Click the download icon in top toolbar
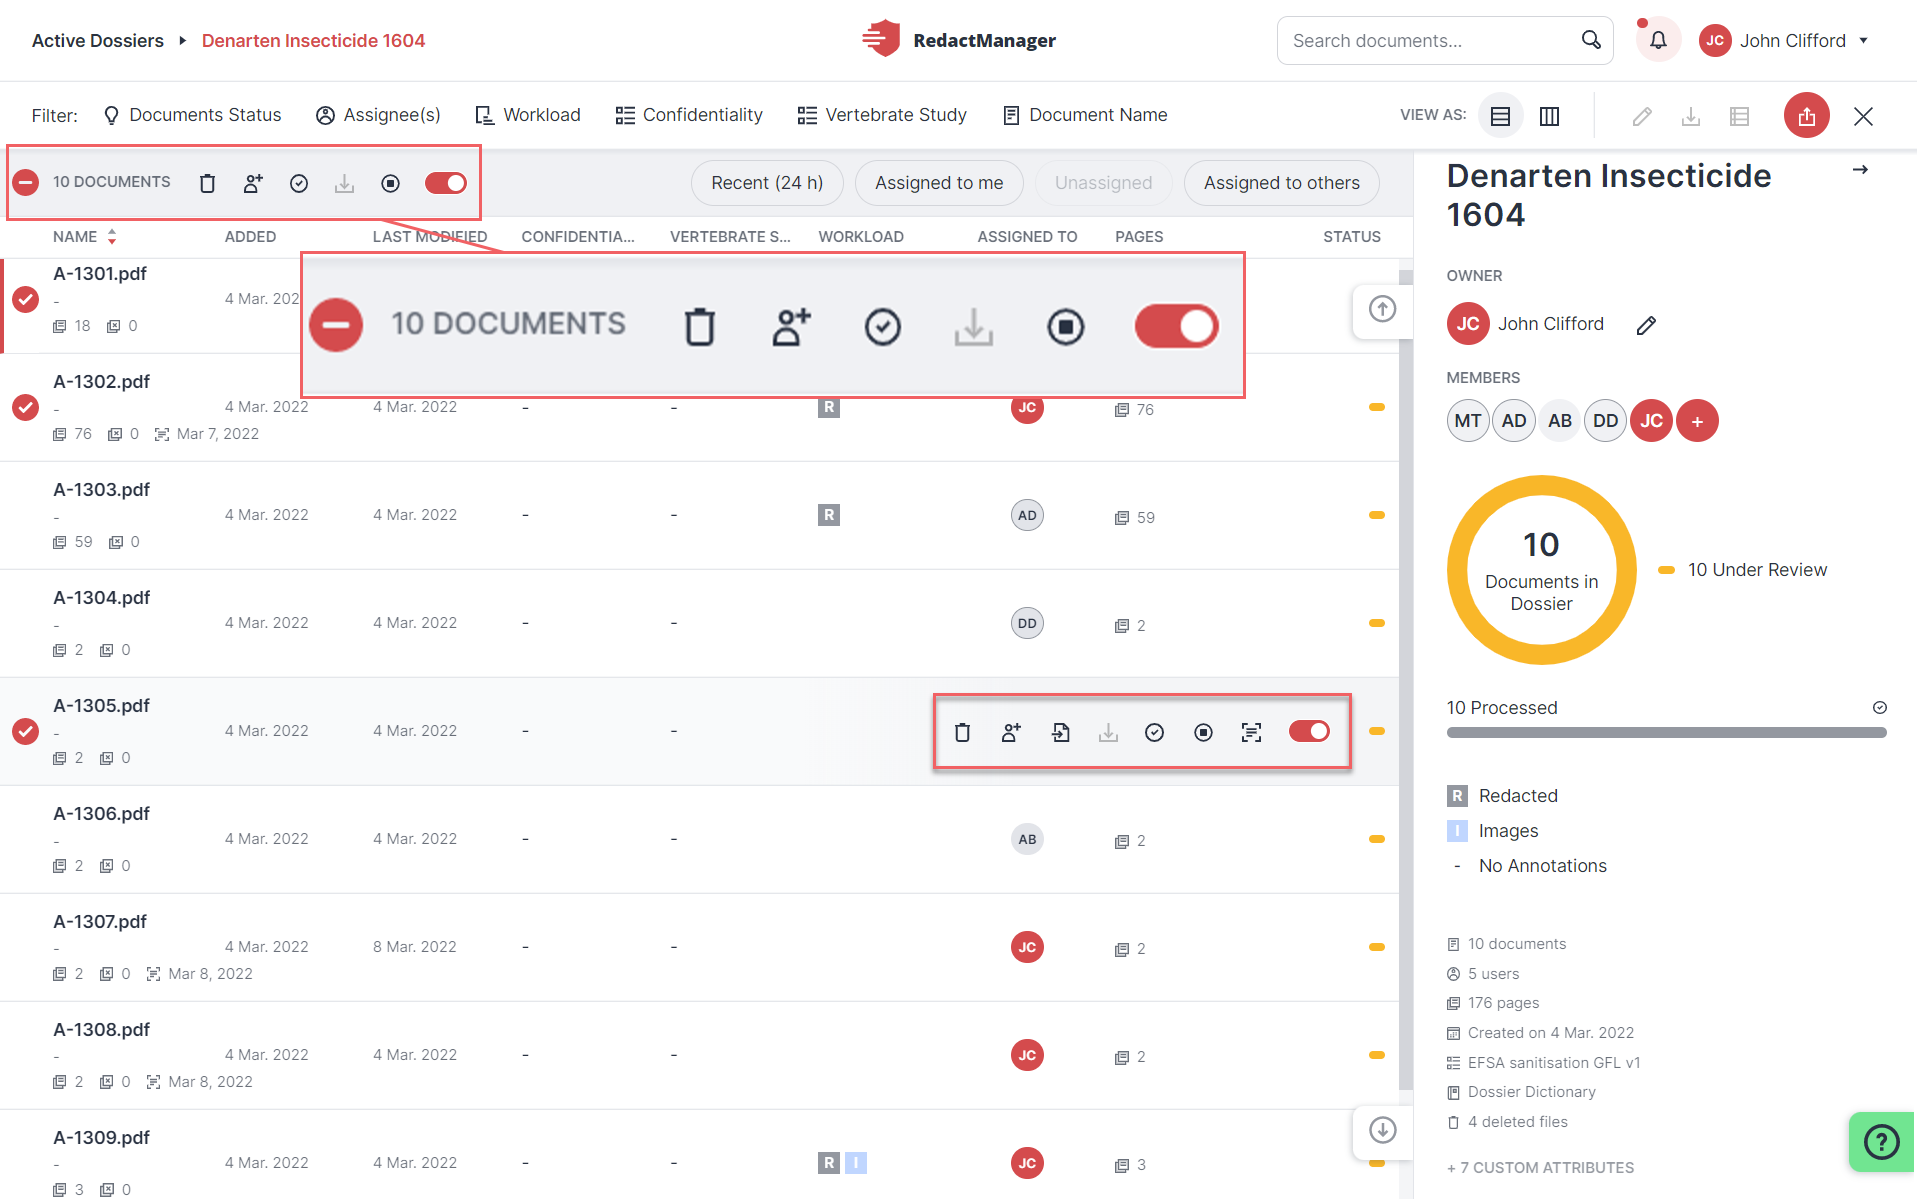1917x1201 pixels. click(x=1691, y=116)
